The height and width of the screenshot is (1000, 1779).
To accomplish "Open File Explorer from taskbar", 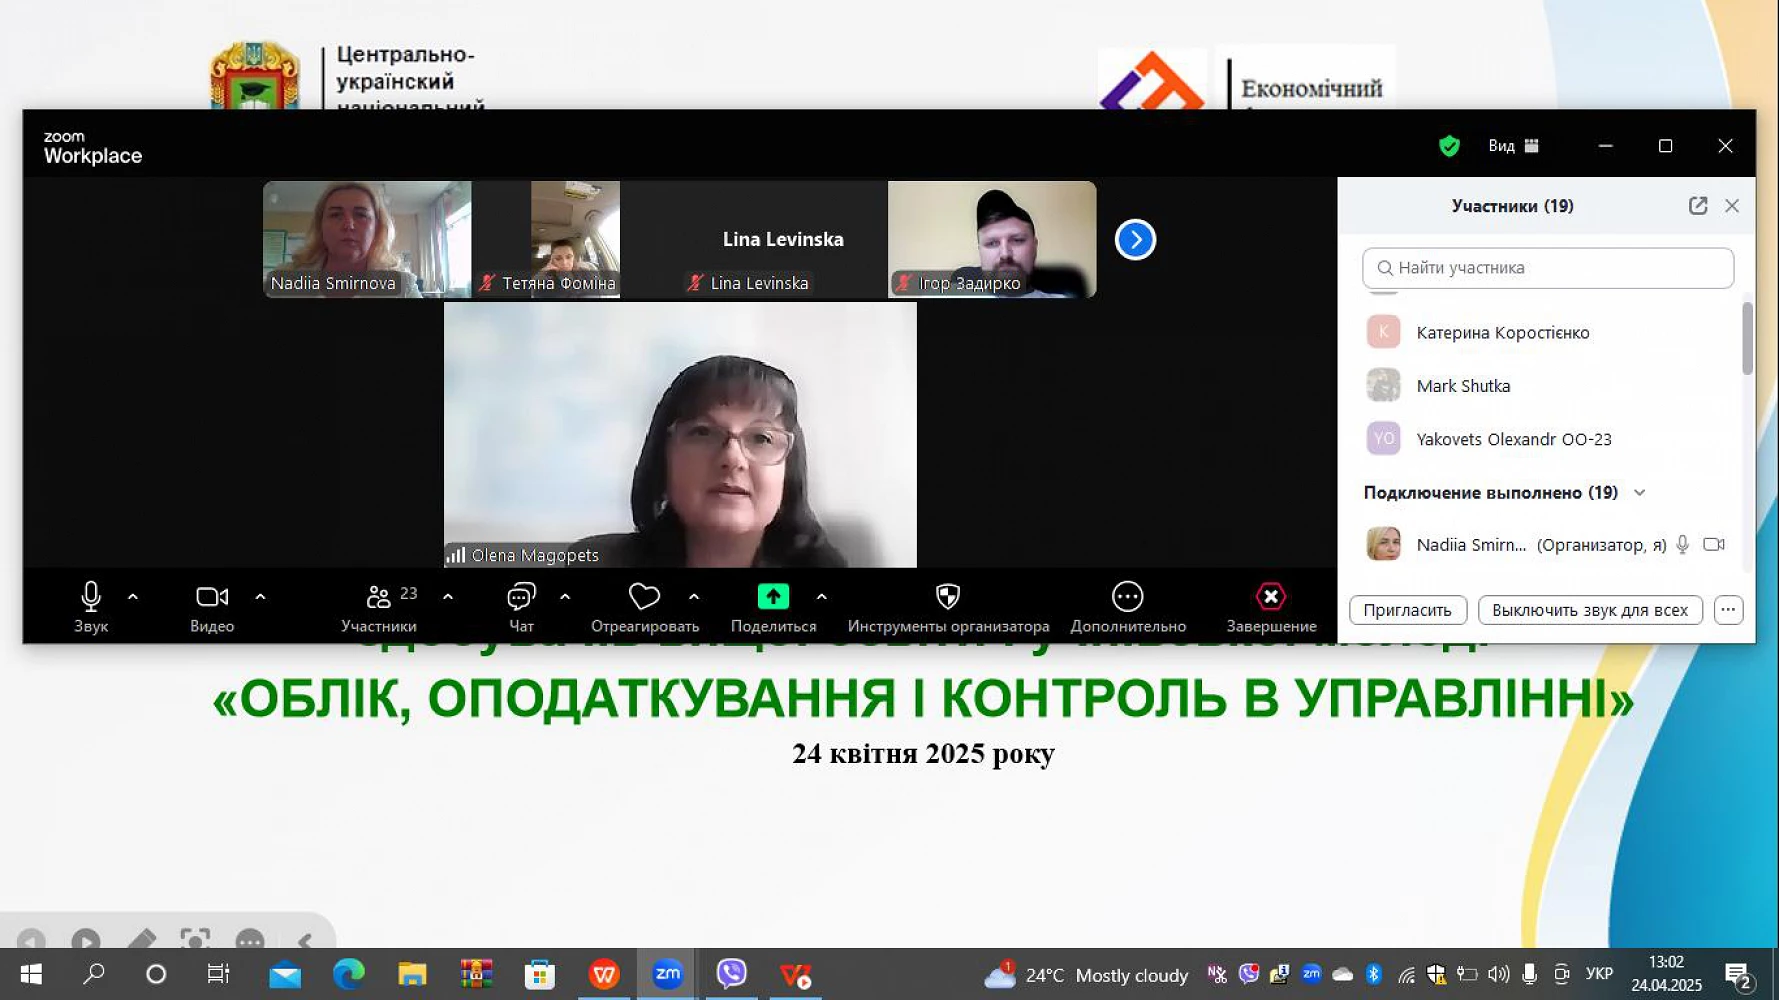I will [412, 974].
